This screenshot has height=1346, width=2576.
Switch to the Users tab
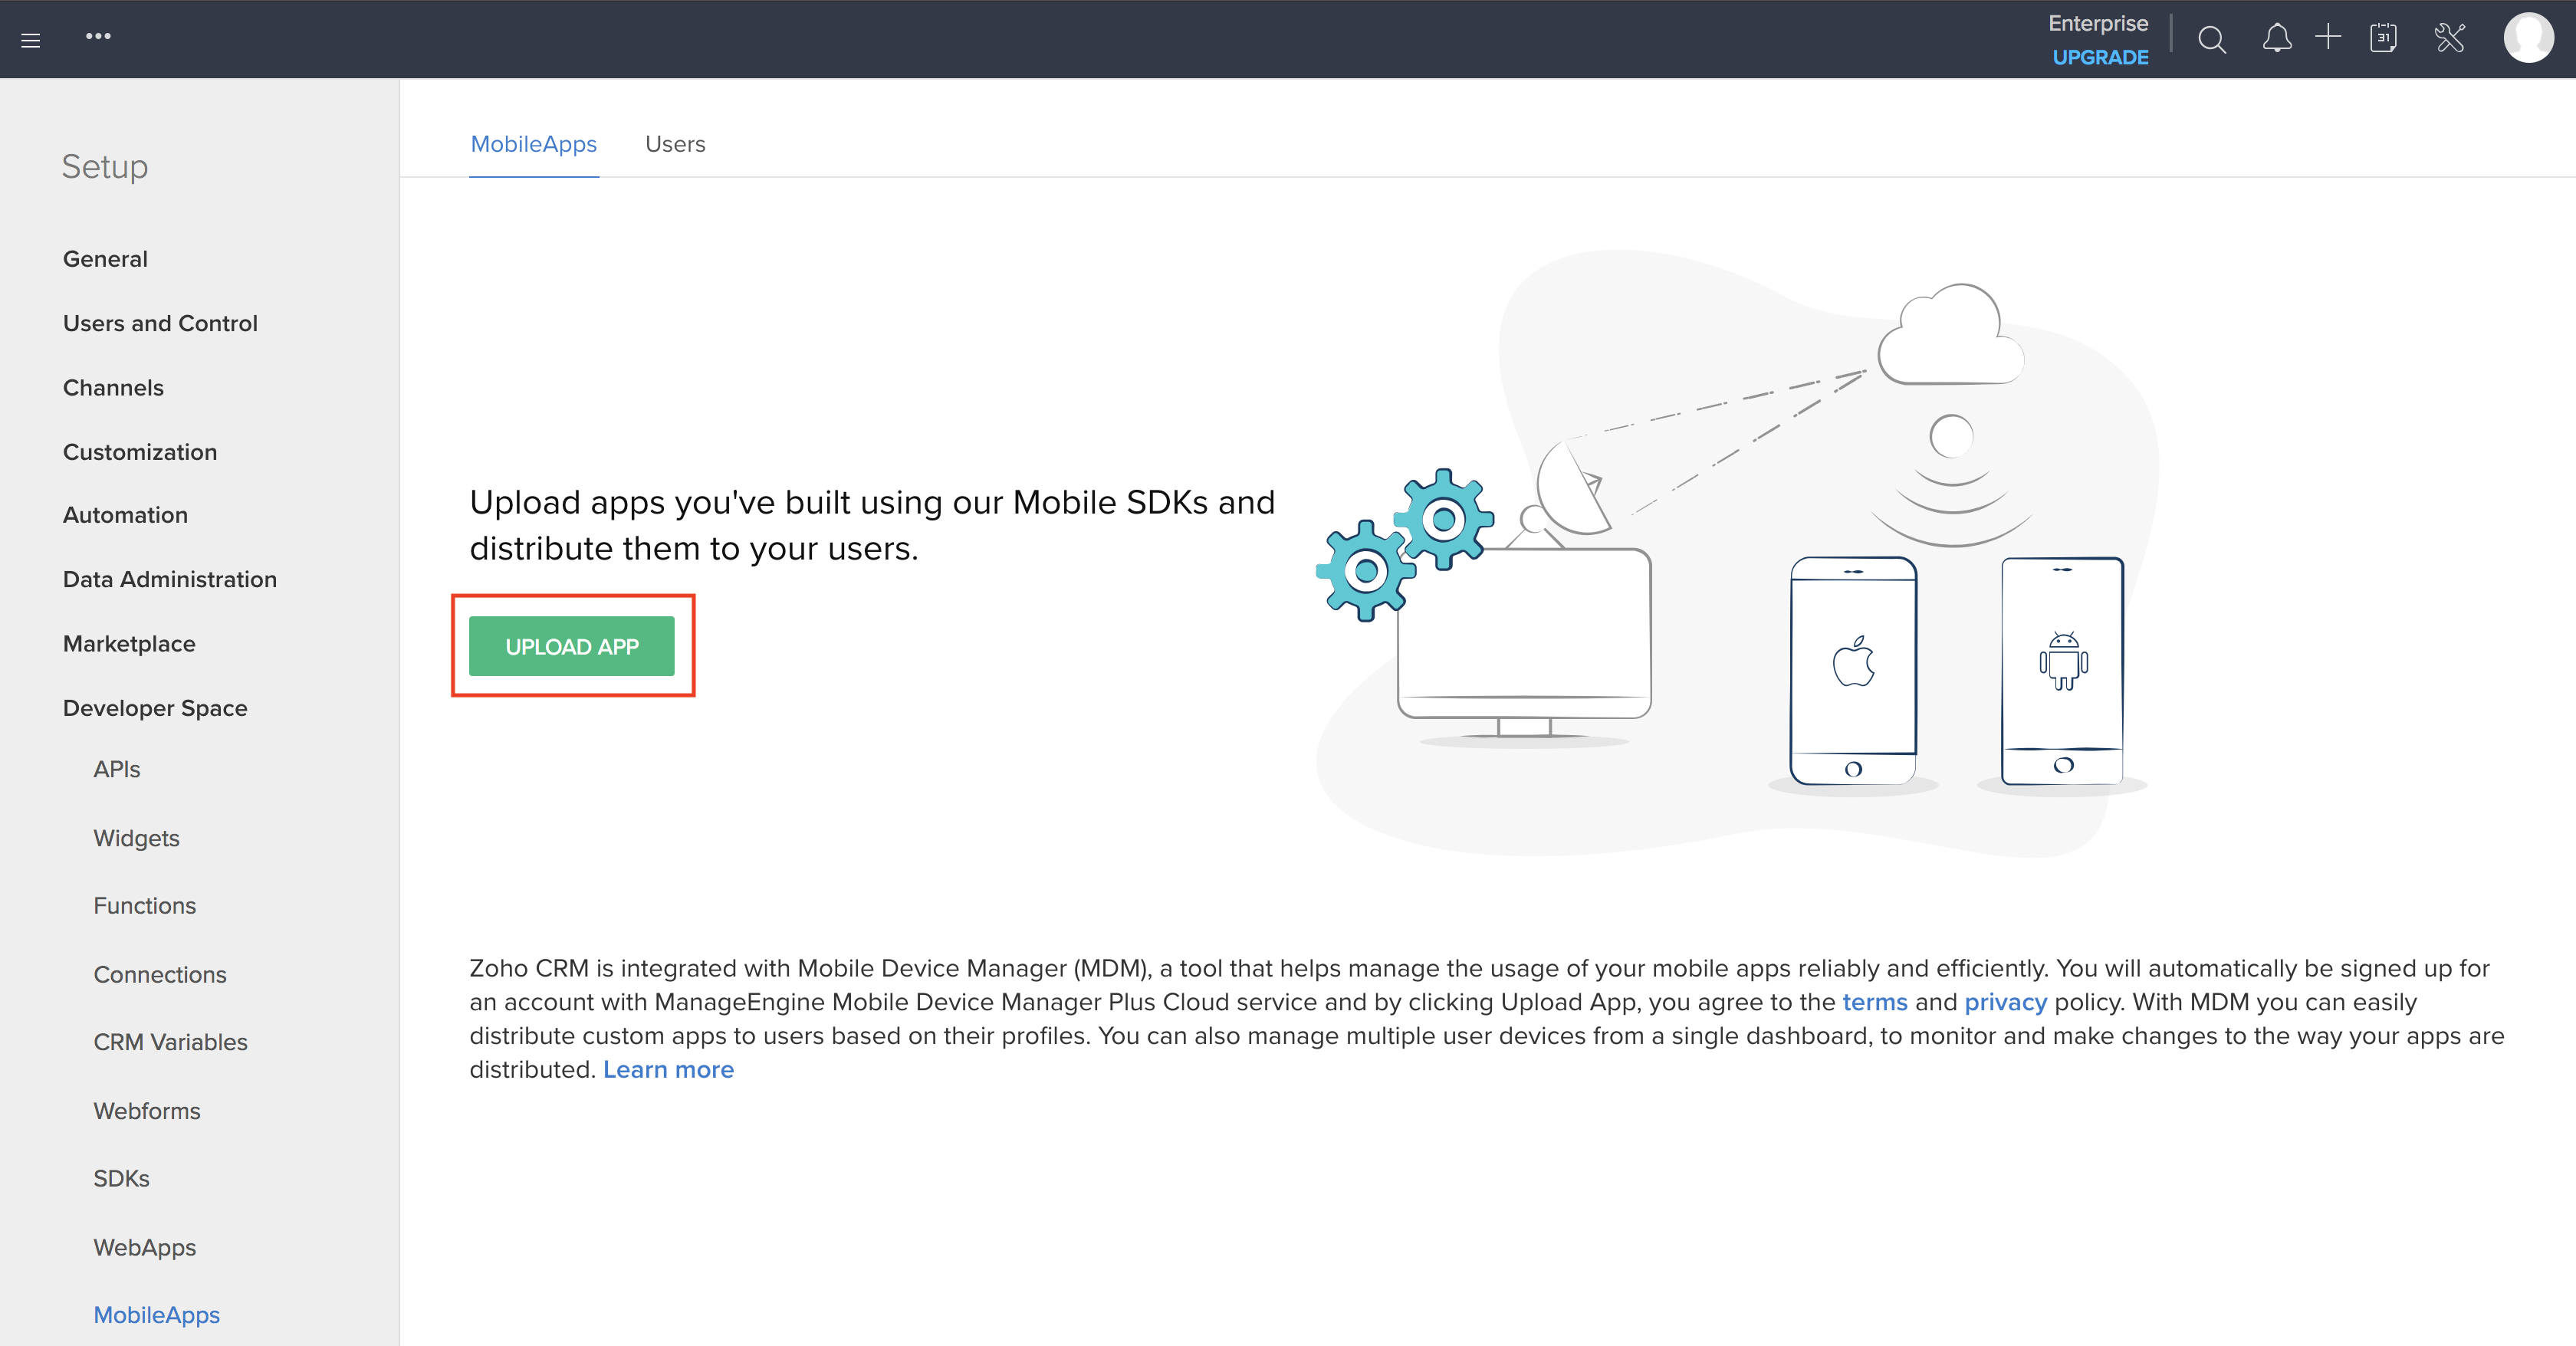coord(675,144)
